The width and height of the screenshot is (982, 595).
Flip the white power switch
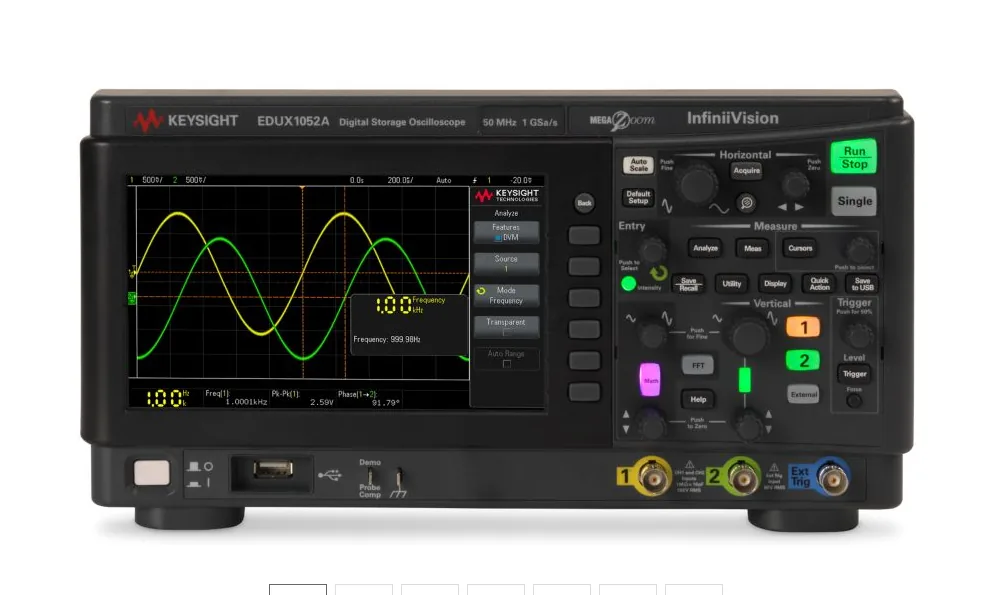pos(152,473)
